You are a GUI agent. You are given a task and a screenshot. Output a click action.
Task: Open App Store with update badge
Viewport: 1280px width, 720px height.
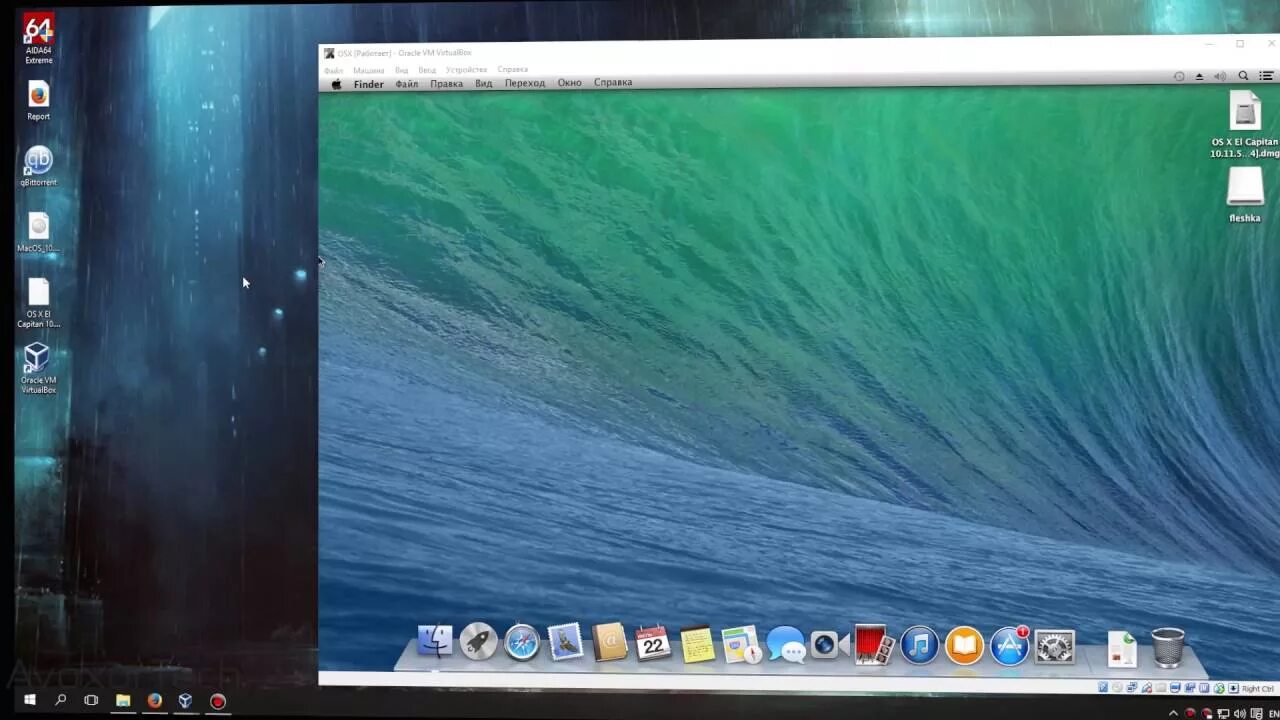1009,645
